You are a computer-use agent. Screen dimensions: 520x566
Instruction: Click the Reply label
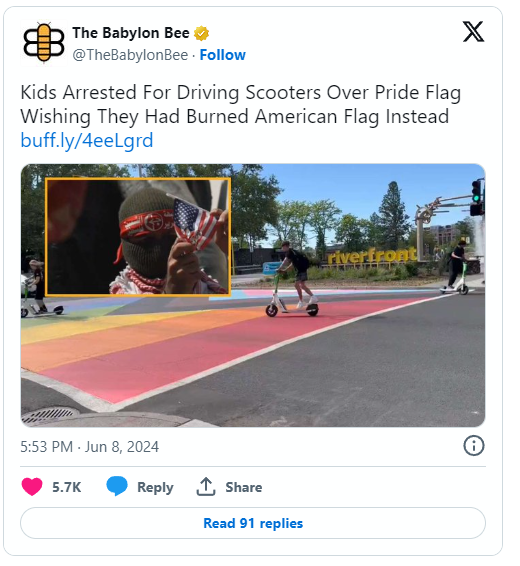coord(155,488)
